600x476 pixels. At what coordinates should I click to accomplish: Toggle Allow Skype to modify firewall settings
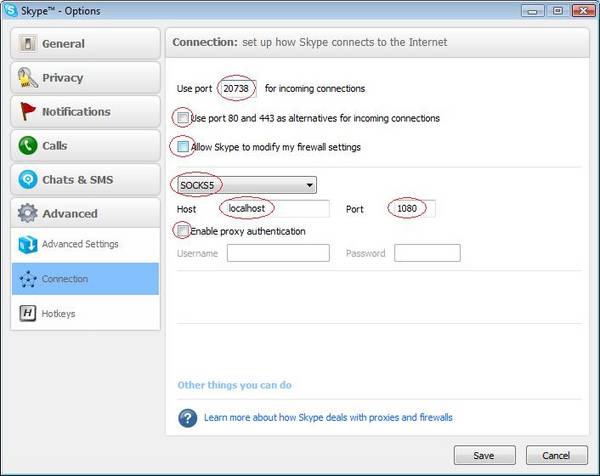coord(183,146)
